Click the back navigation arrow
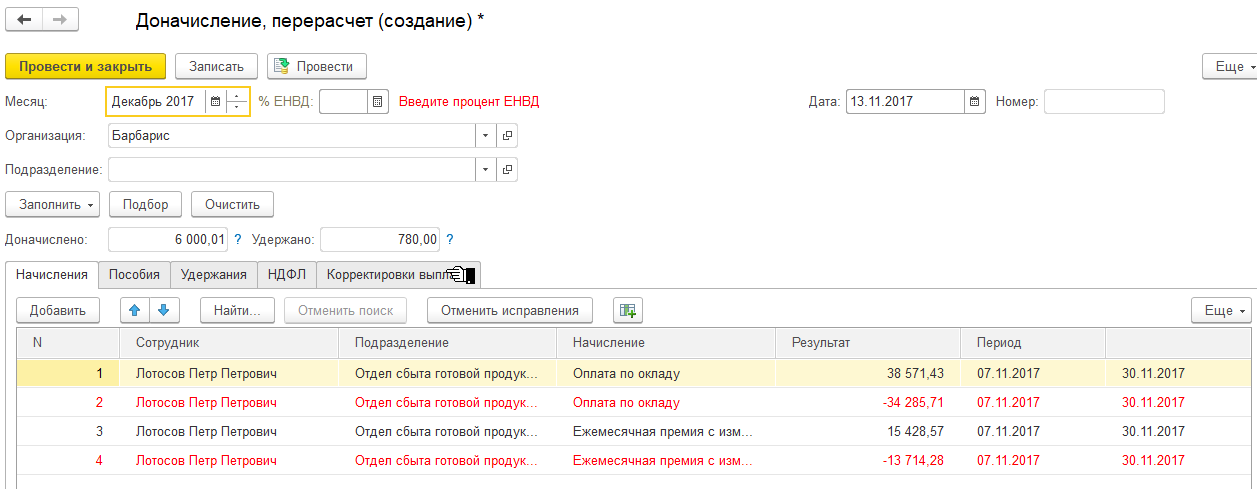This screenshot has width=1257, height=489. (25, 20)
